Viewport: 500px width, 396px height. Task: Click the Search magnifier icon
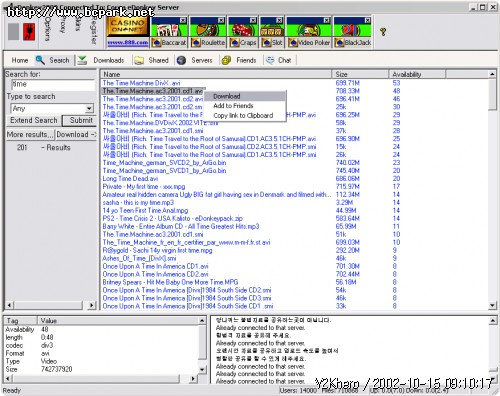[40, 60]
